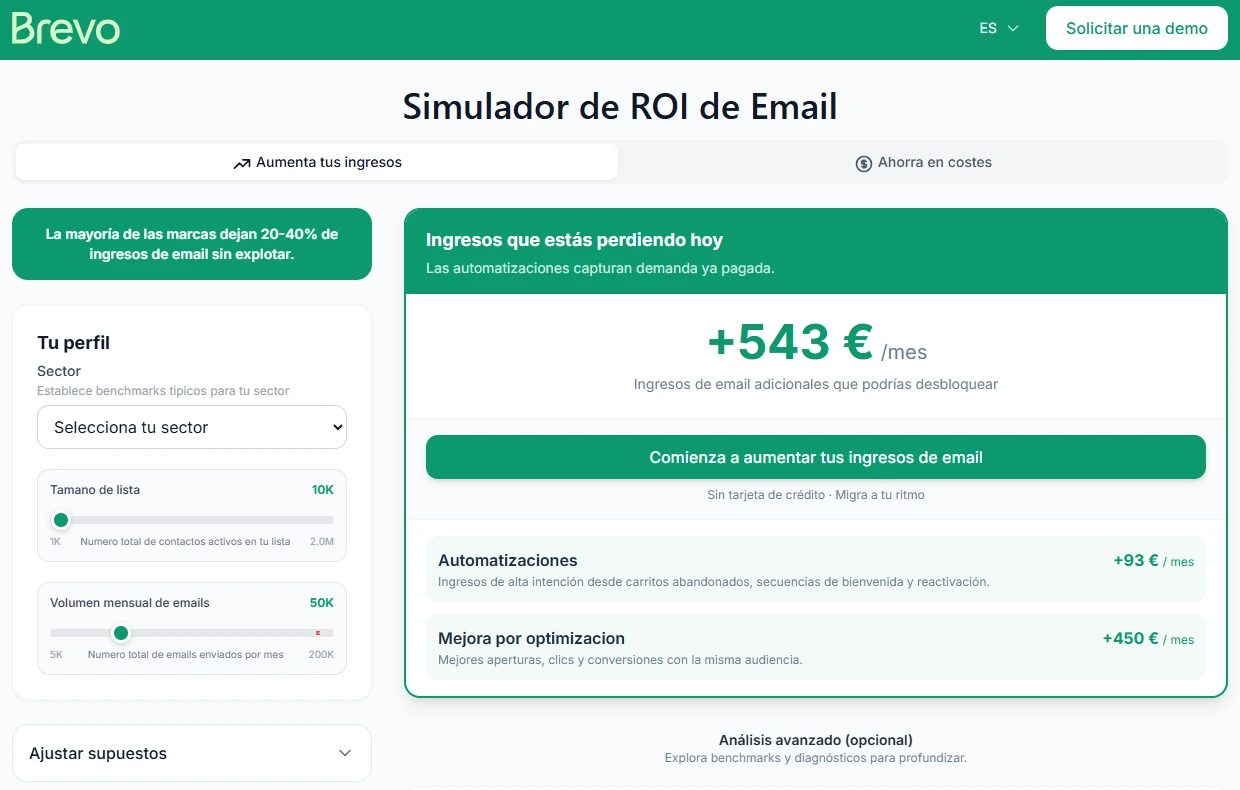Expand the Ajustar supuestos section
The image size is (1240, 790).
191,753
